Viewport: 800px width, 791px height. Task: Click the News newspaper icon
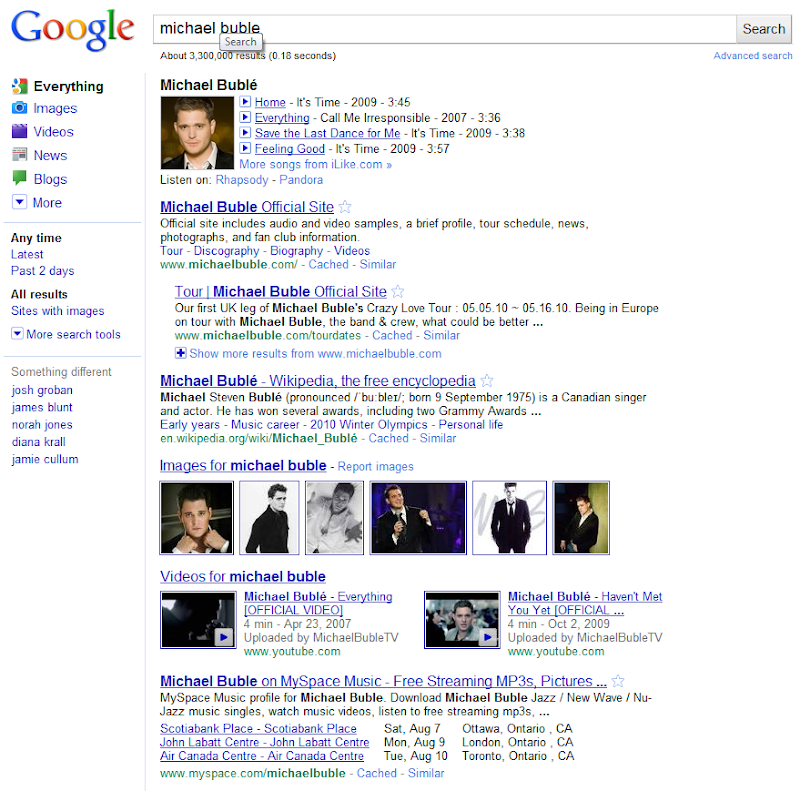tap(19, 155)
